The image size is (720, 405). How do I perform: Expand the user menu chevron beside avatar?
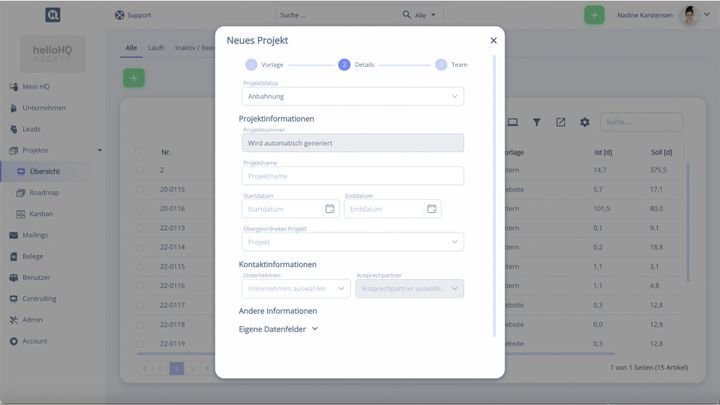click(707, 14)
